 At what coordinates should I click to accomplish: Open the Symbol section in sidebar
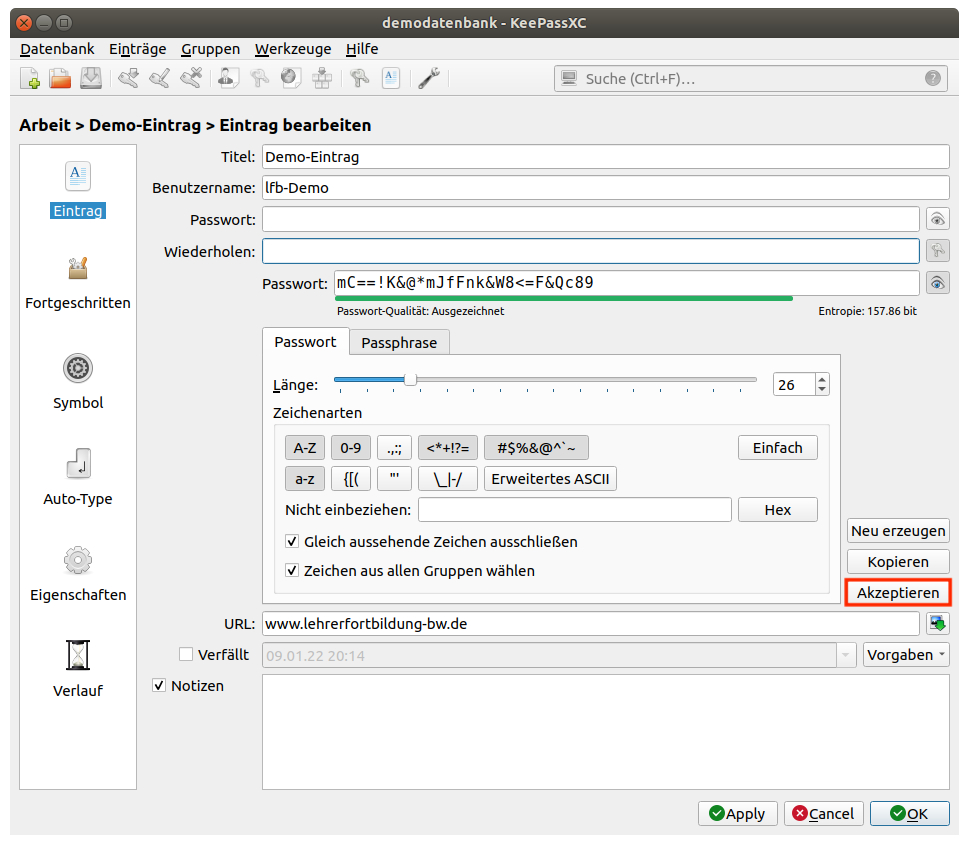(x=78, y=380)
